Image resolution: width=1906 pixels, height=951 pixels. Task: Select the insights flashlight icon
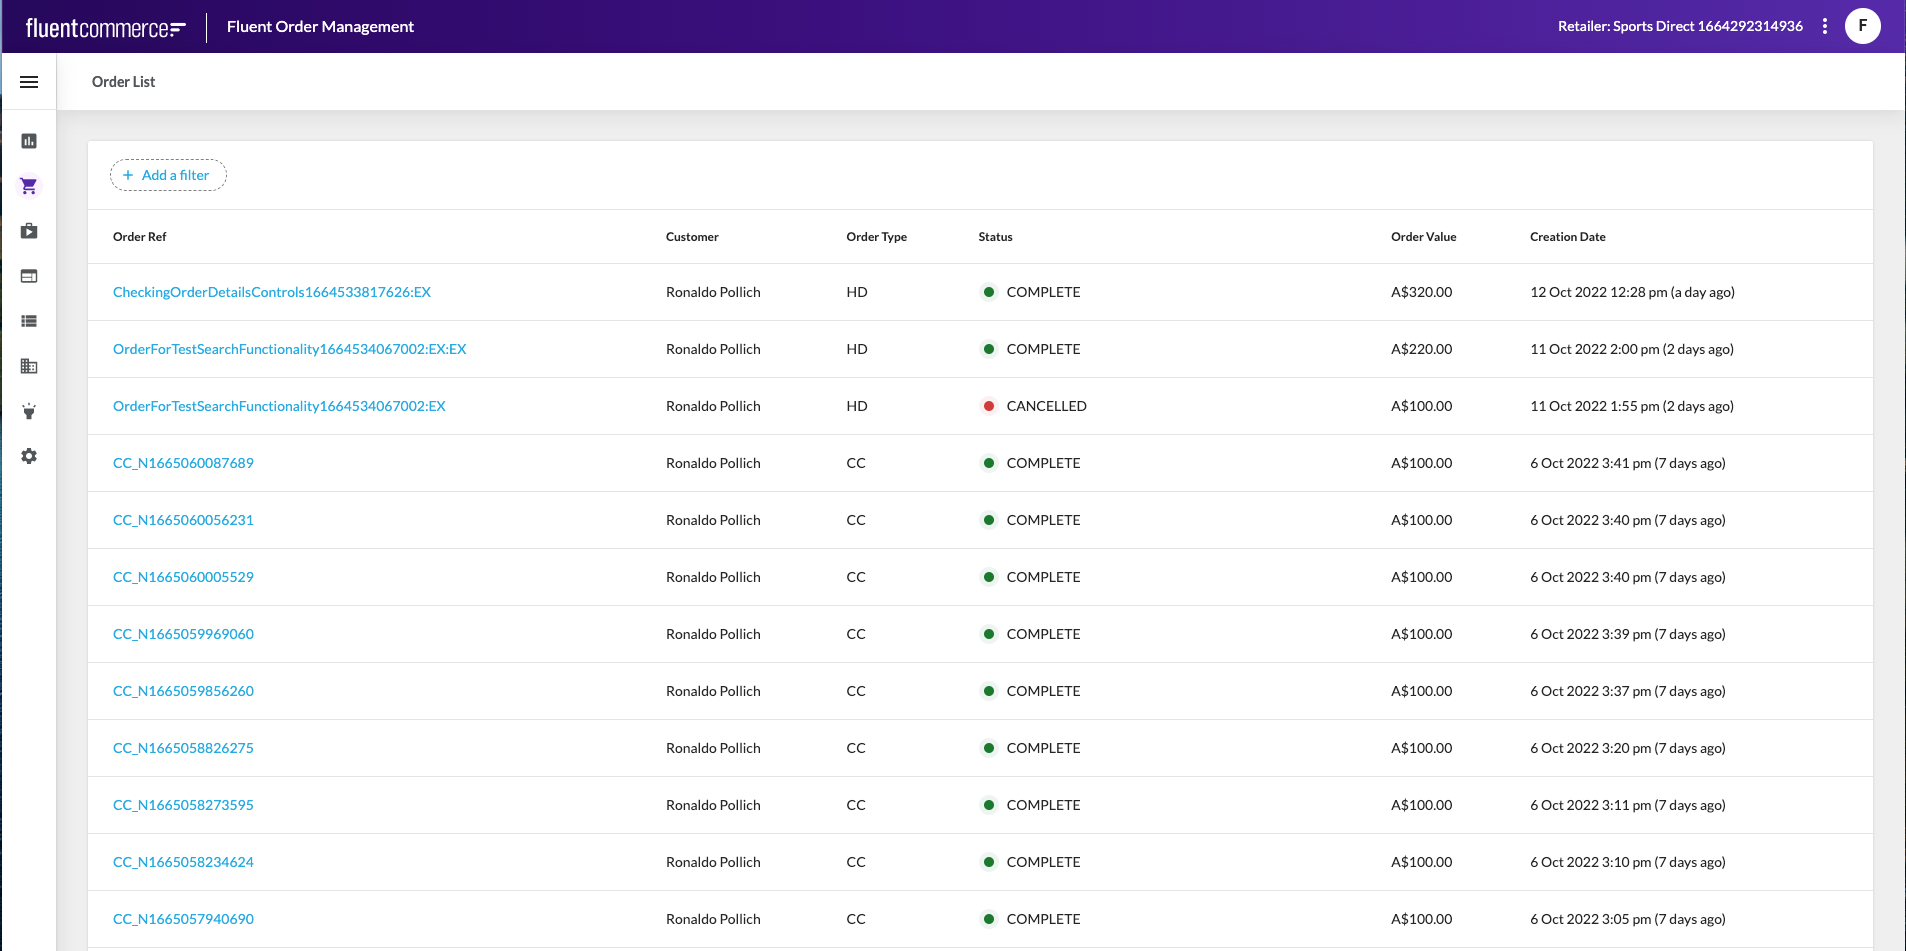click(x=29, y=411)
